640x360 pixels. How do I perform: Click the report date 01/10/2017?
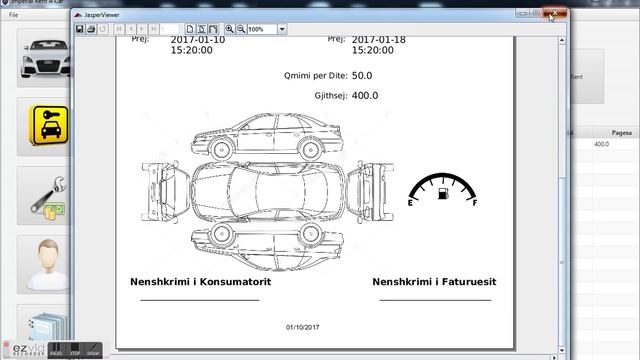pyautogui.click(x=302, y=327)
